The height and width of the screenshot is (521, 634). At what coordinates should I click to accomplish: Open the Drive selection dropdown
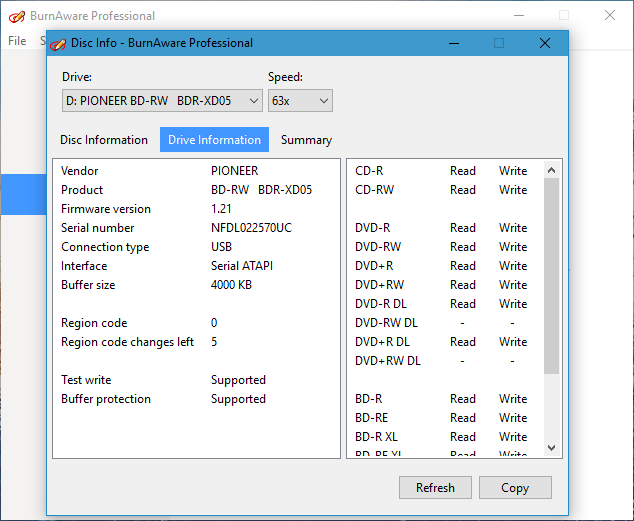tap(162, 101)
